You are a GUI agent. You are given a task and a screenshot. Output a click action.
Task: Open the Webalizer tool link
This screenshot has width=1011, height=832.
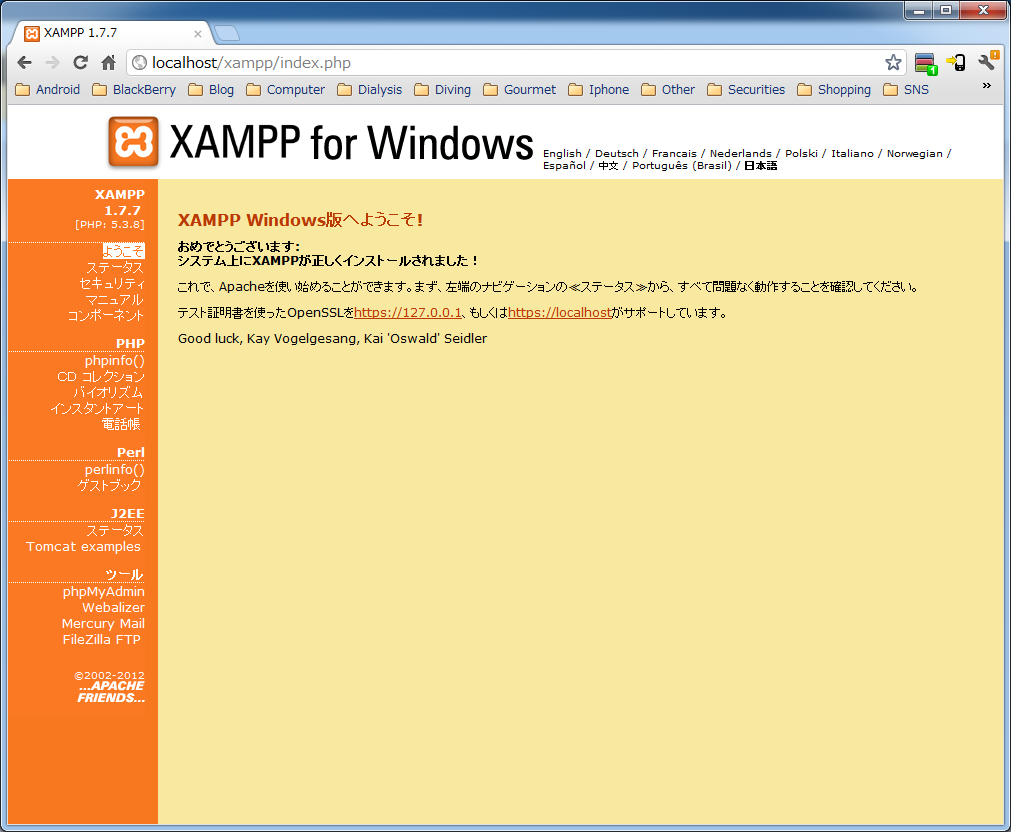(x=113, y=608)
